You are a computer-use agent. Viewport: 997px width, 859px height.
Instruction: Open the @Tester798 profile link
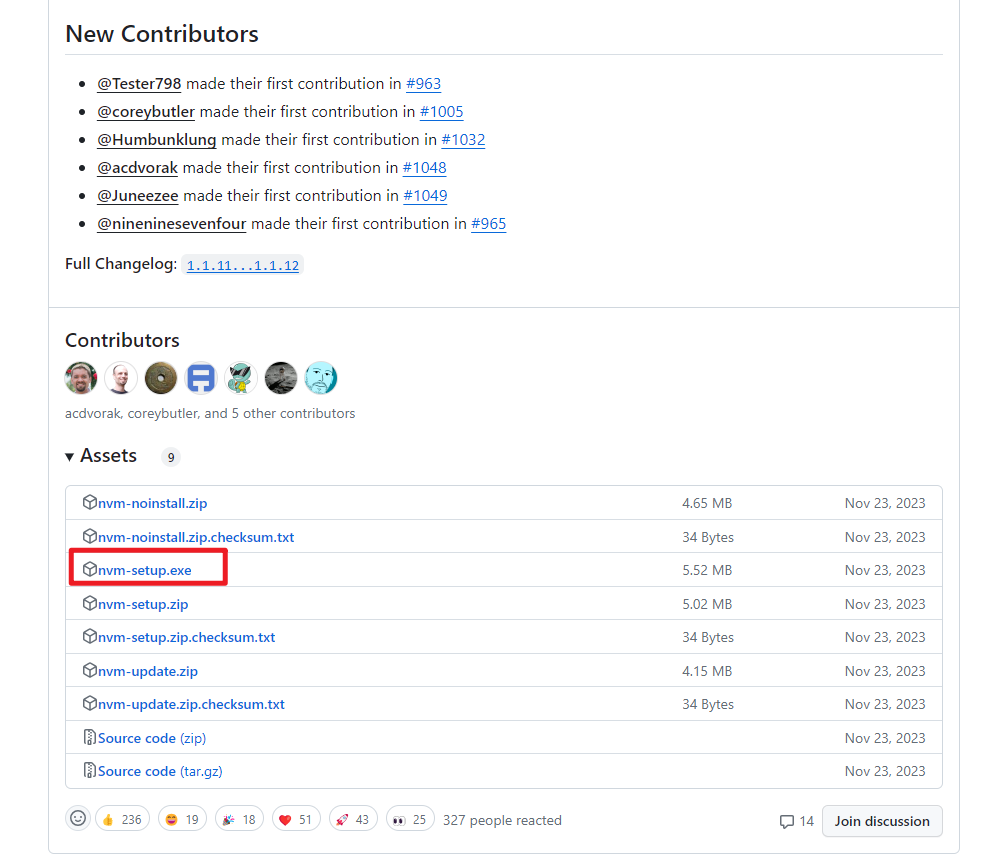139,84
